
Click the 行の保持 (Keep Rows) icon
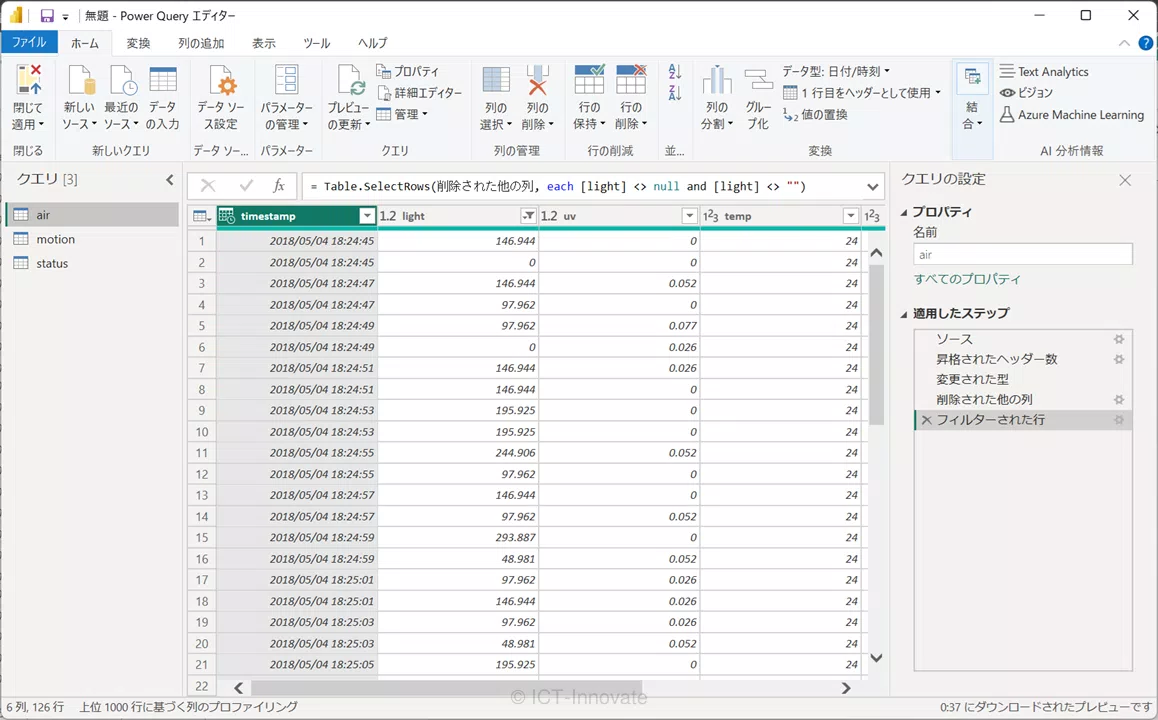(589, 80)
